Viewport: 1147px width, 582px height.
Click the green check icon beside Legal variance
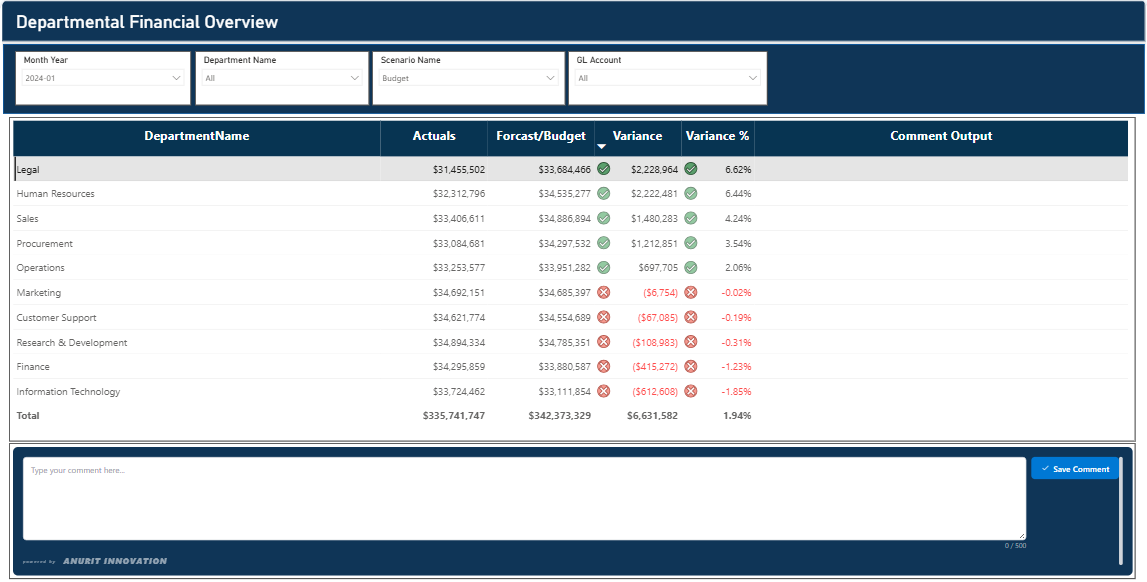[x=603, y=169]
